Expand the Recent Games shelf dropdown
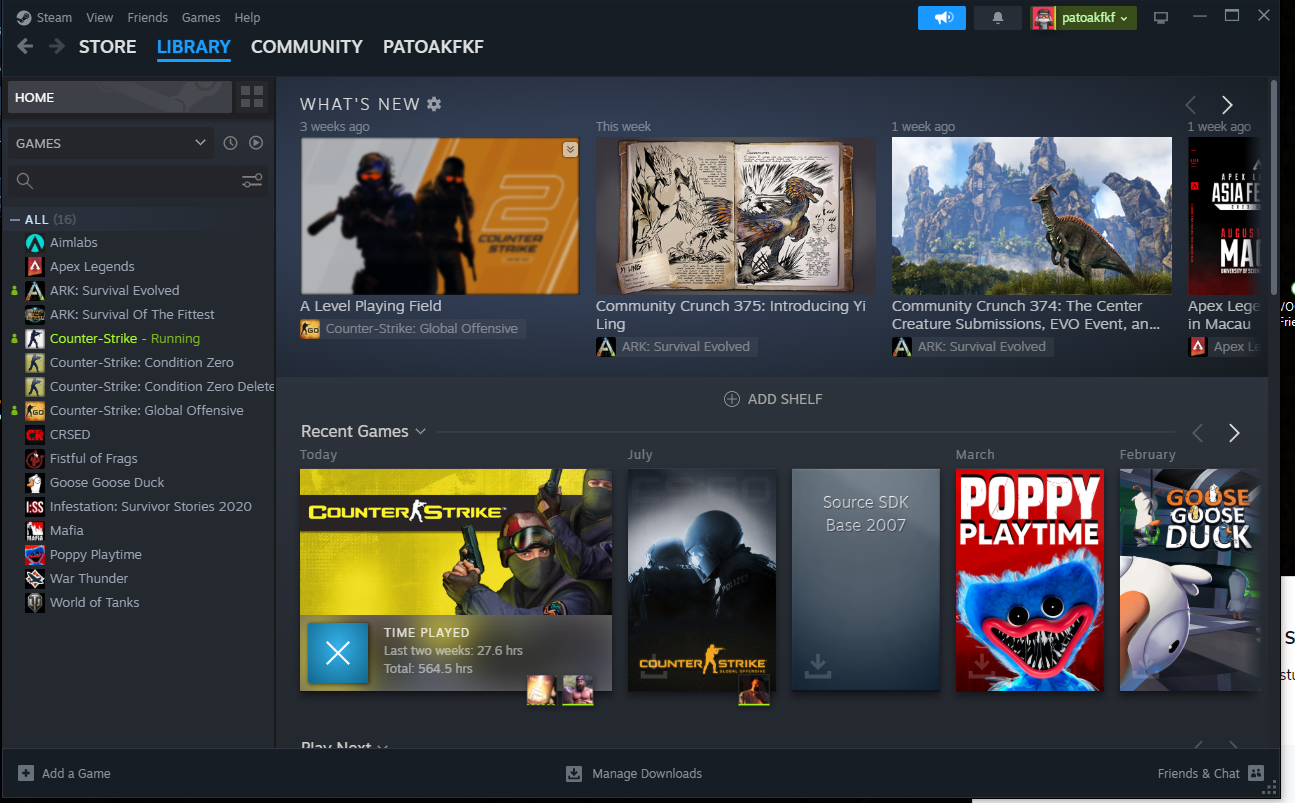The height and width of the screenshot is (803, 1295). 421,432
